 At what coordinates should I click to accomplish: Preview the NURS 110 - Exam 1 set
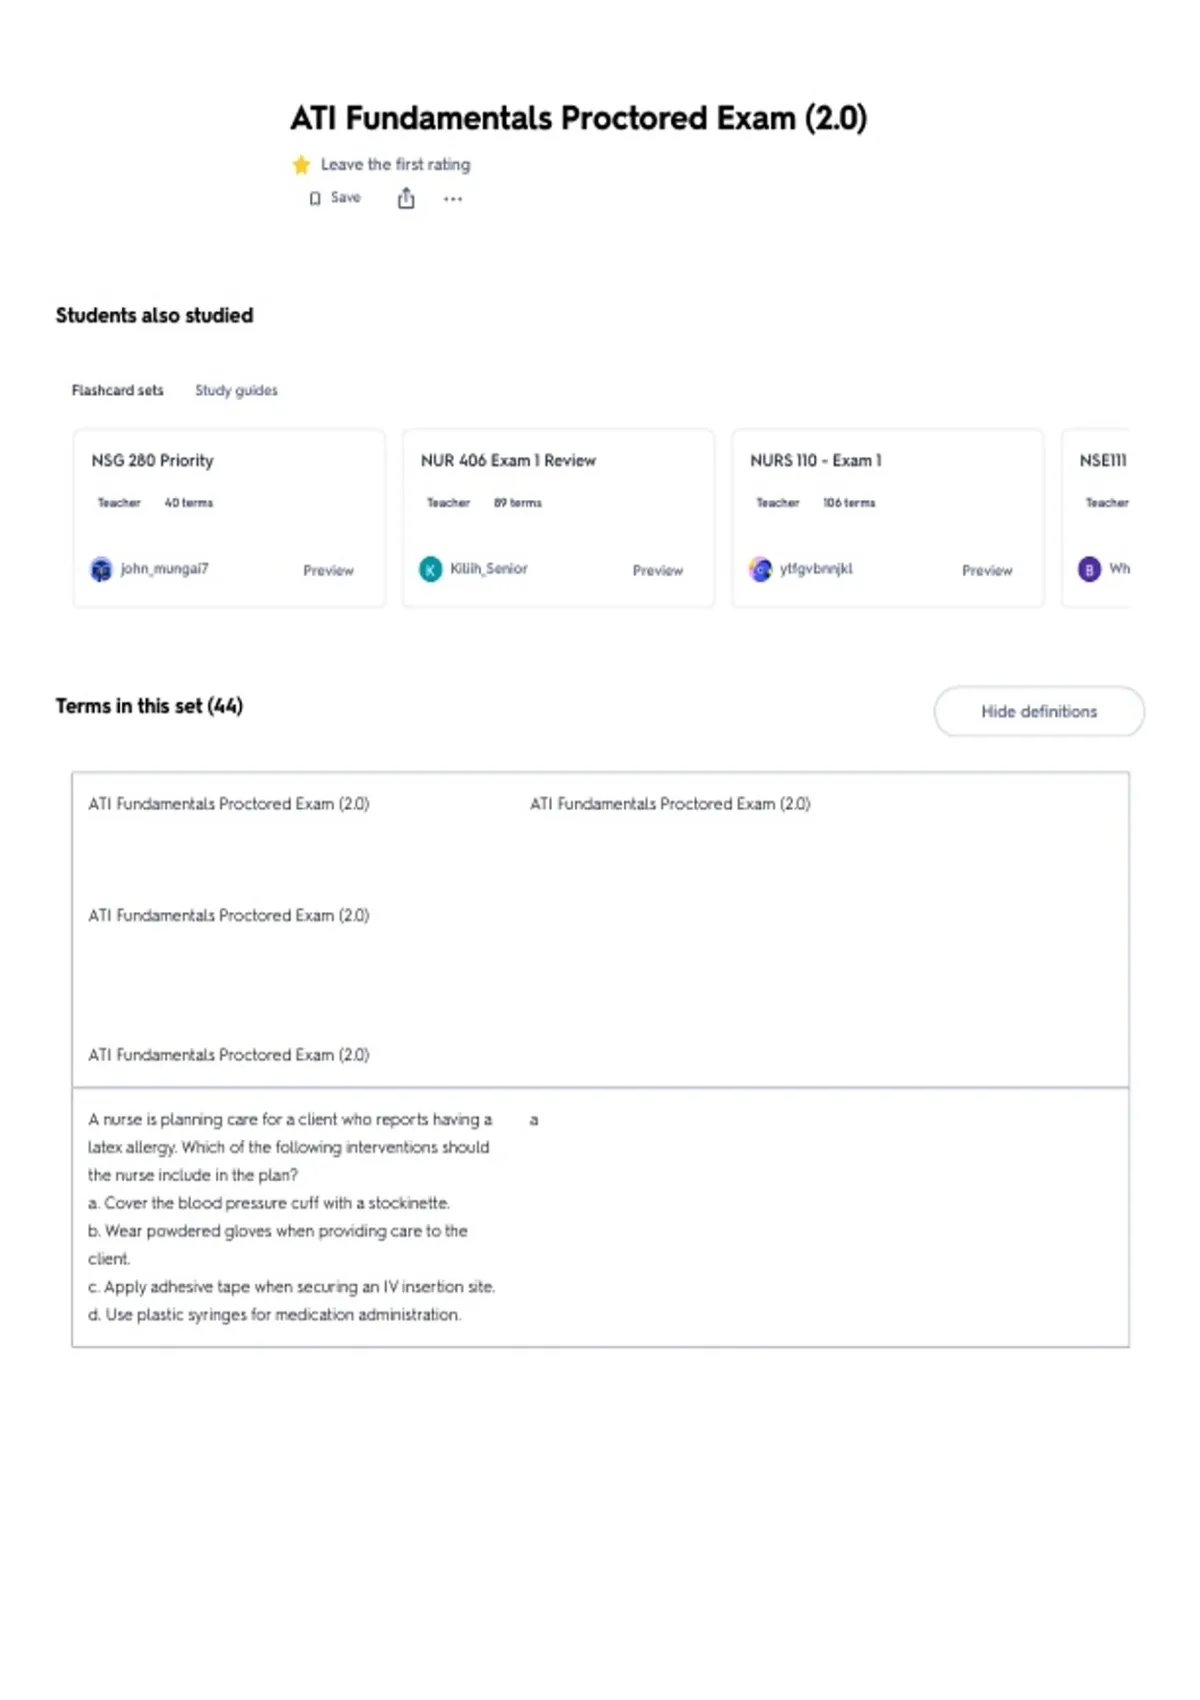pyautogui.click(x=987, y=570)
